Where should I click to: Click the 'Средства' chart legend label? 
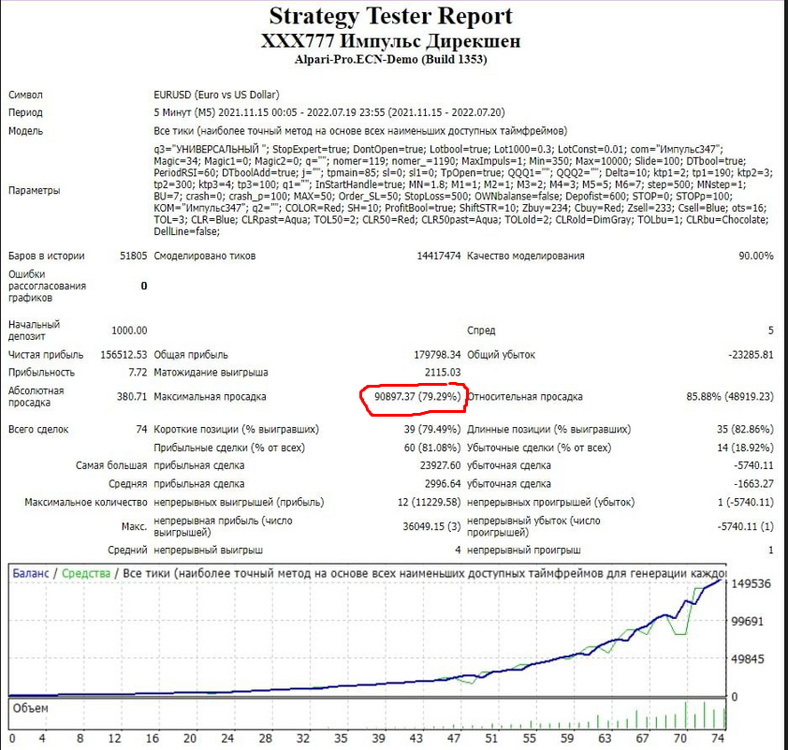click(86, 573)
